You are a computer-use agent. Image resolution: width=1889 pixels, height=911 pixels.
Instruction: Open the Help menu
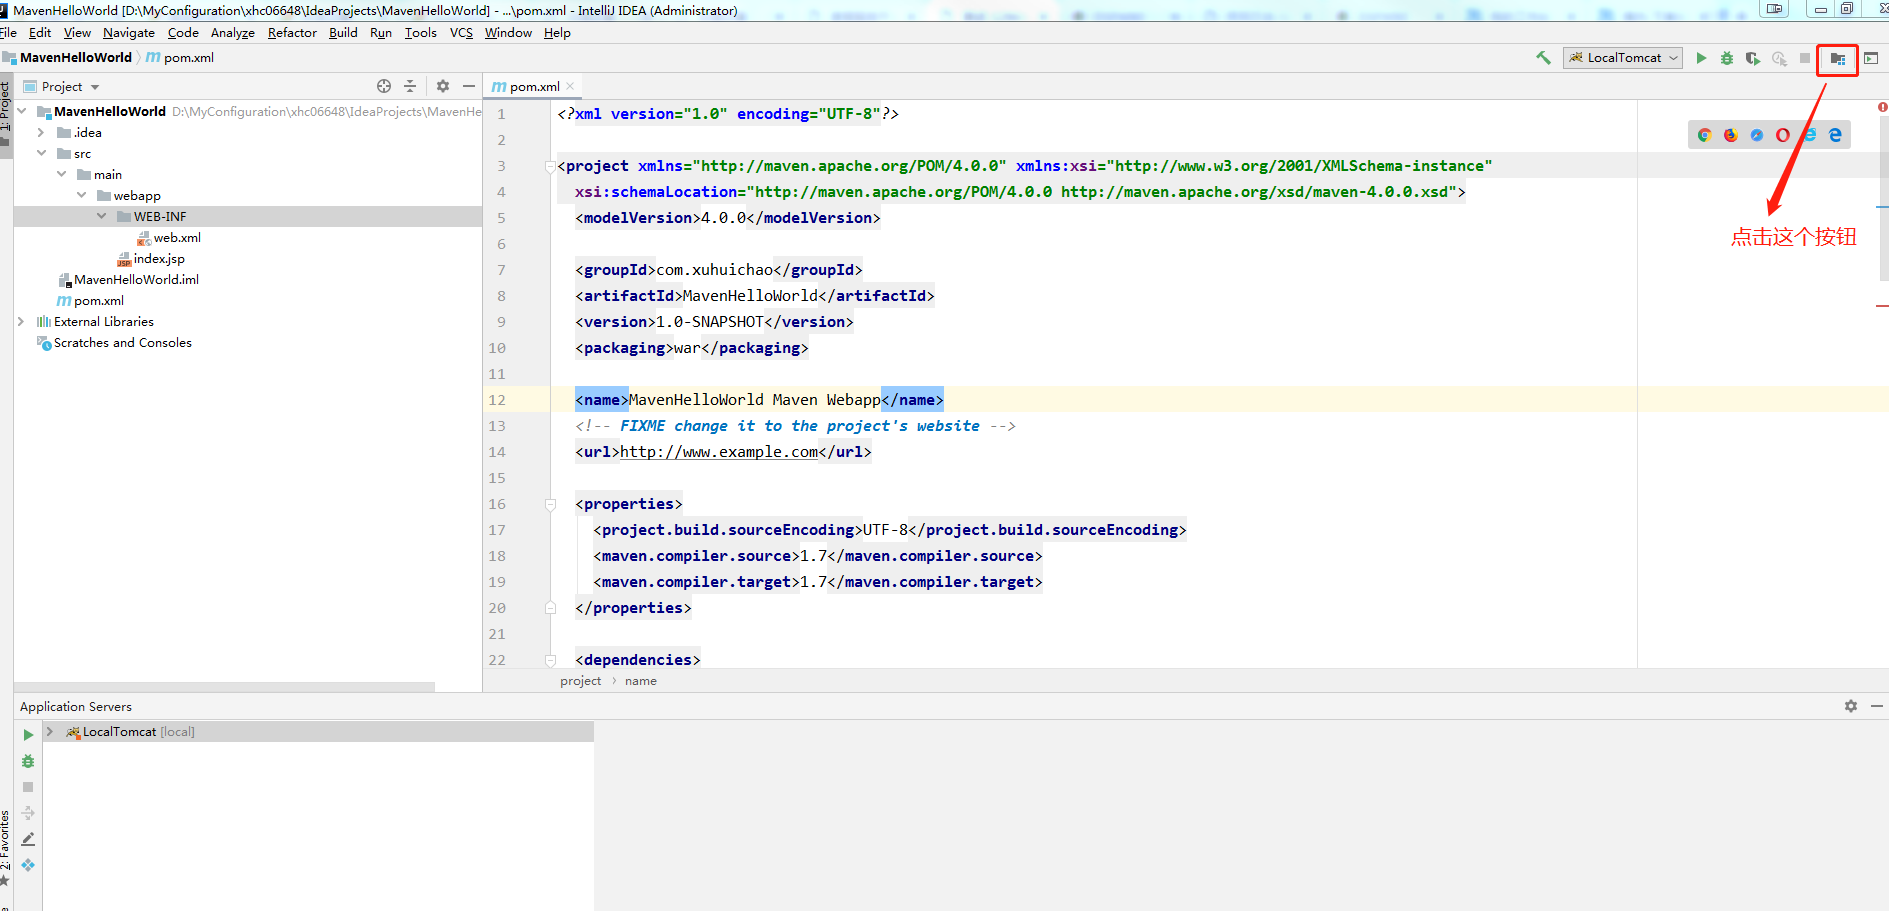(x=557, y=33)
